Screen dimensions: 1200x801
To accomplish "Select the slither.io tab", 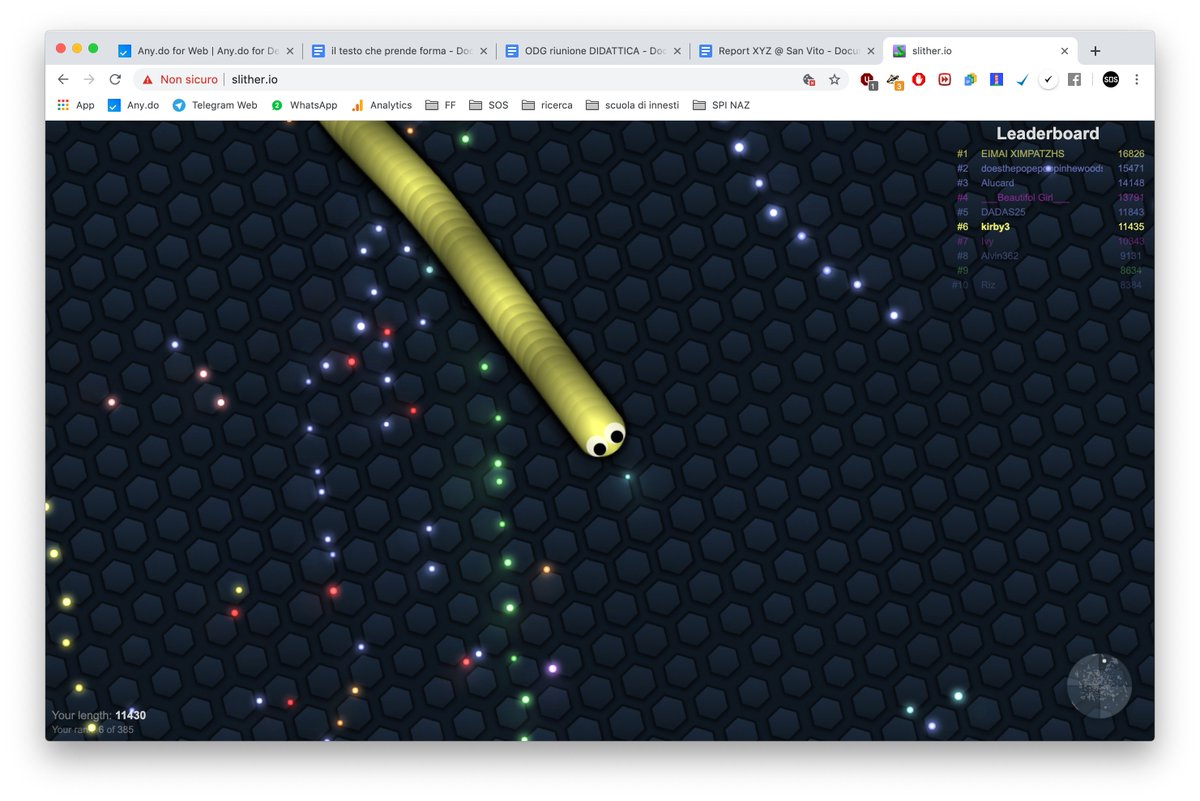I will [x=980, y=50].
